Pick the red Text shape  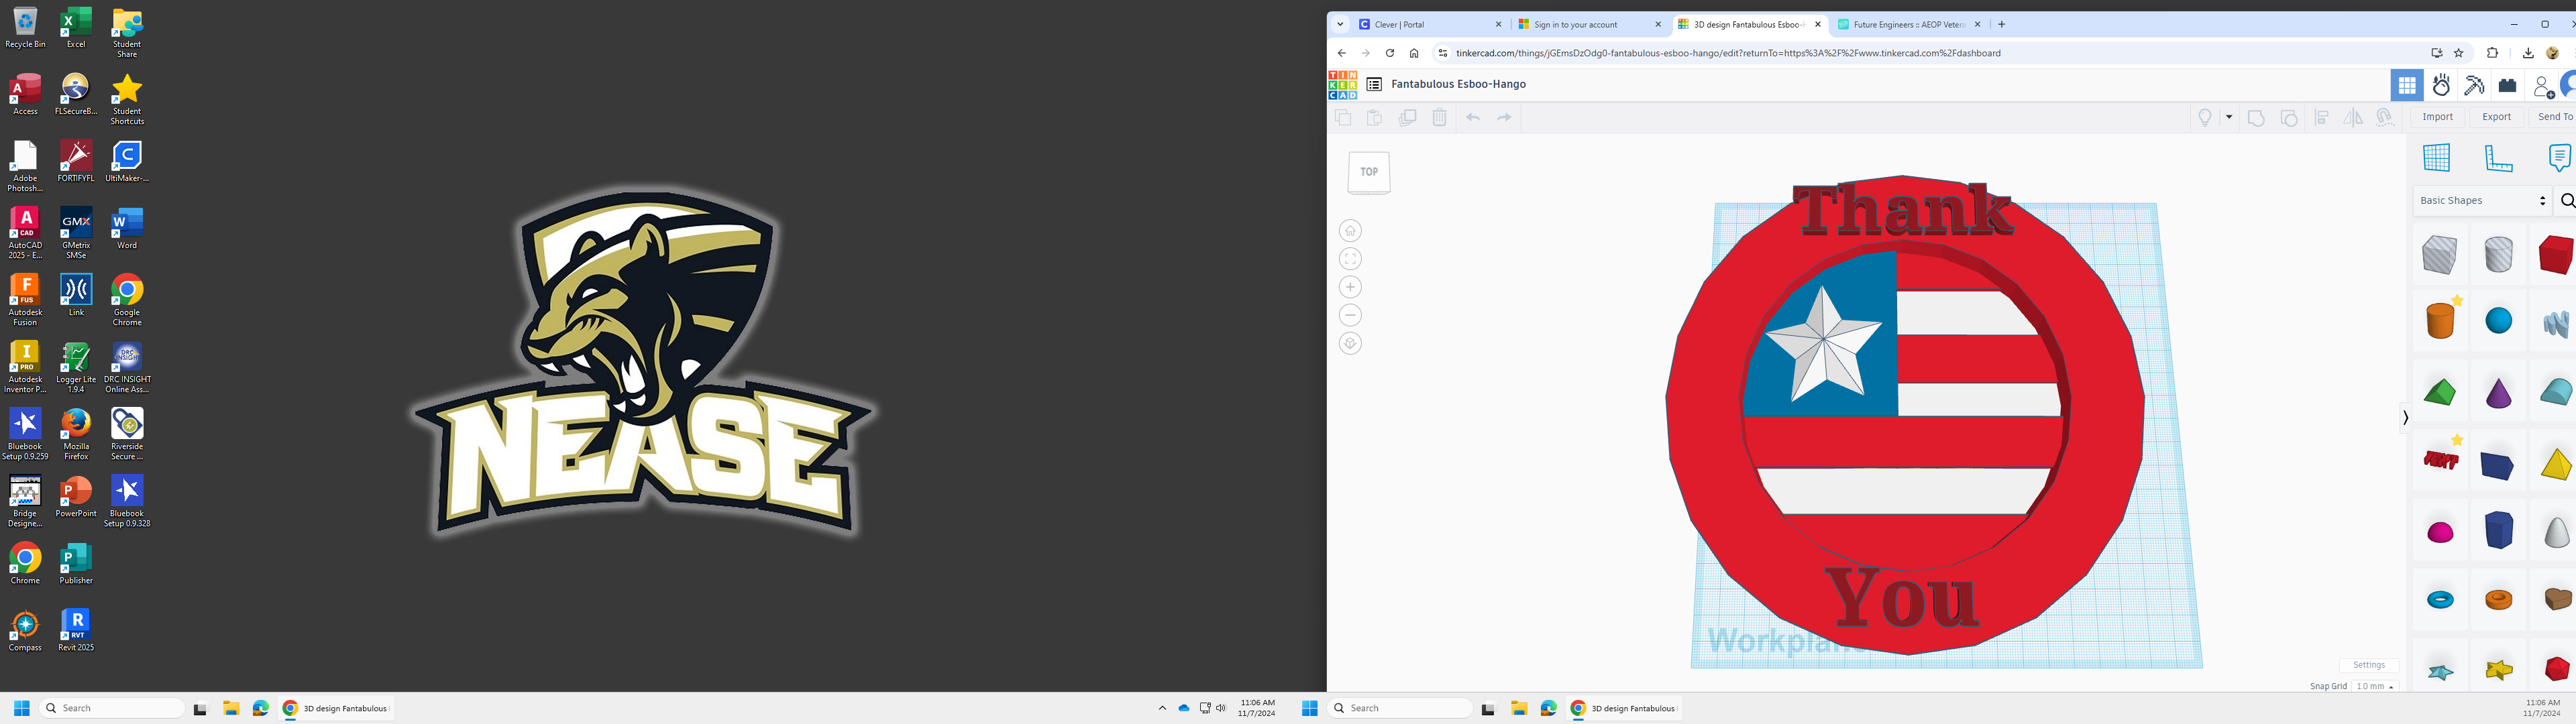pyautogui.click(x=2440, y=460)
